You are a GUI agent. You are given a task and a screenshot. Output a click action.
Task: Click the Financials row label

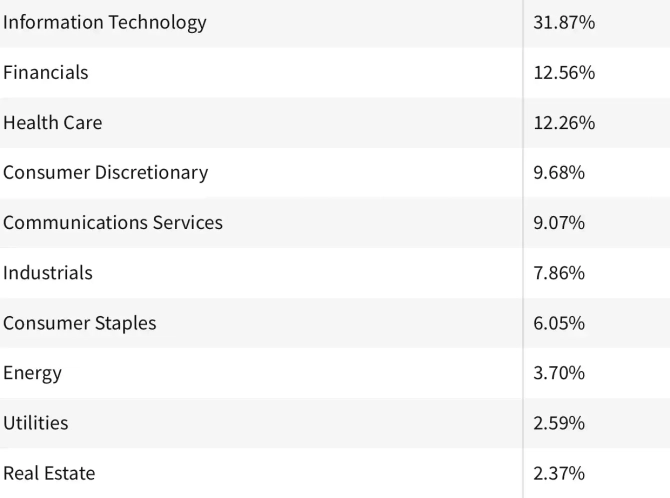[x=46, y=72]
